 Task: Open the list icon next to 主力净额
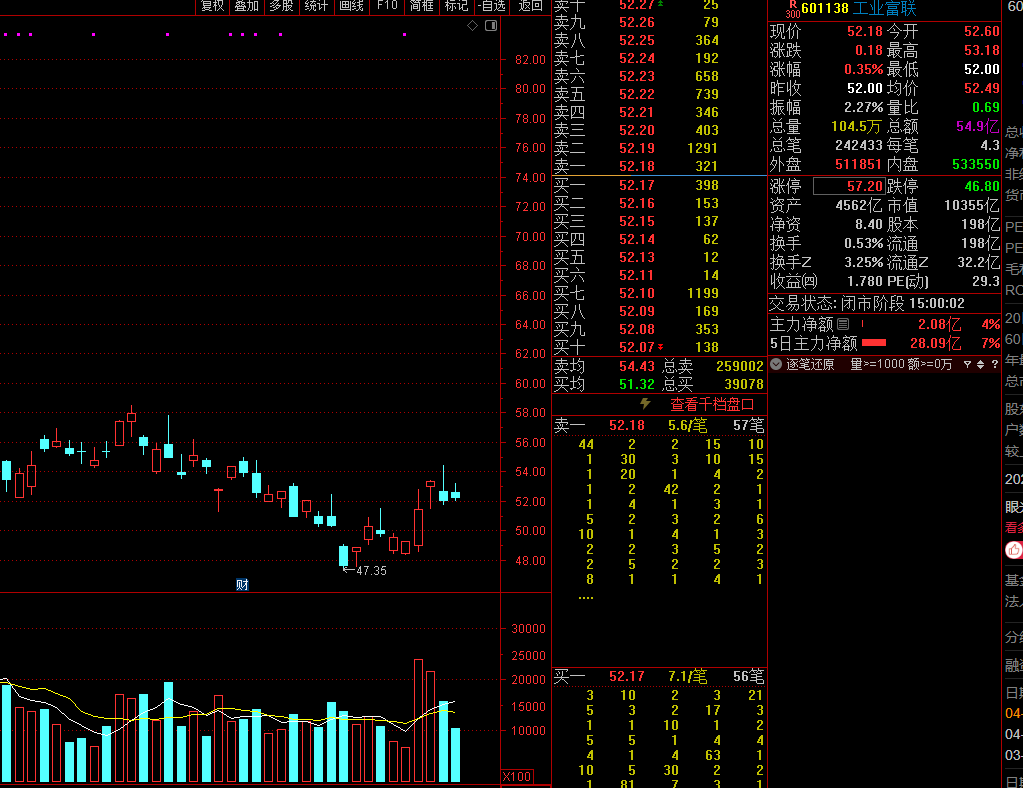click(x=843, y=324)
